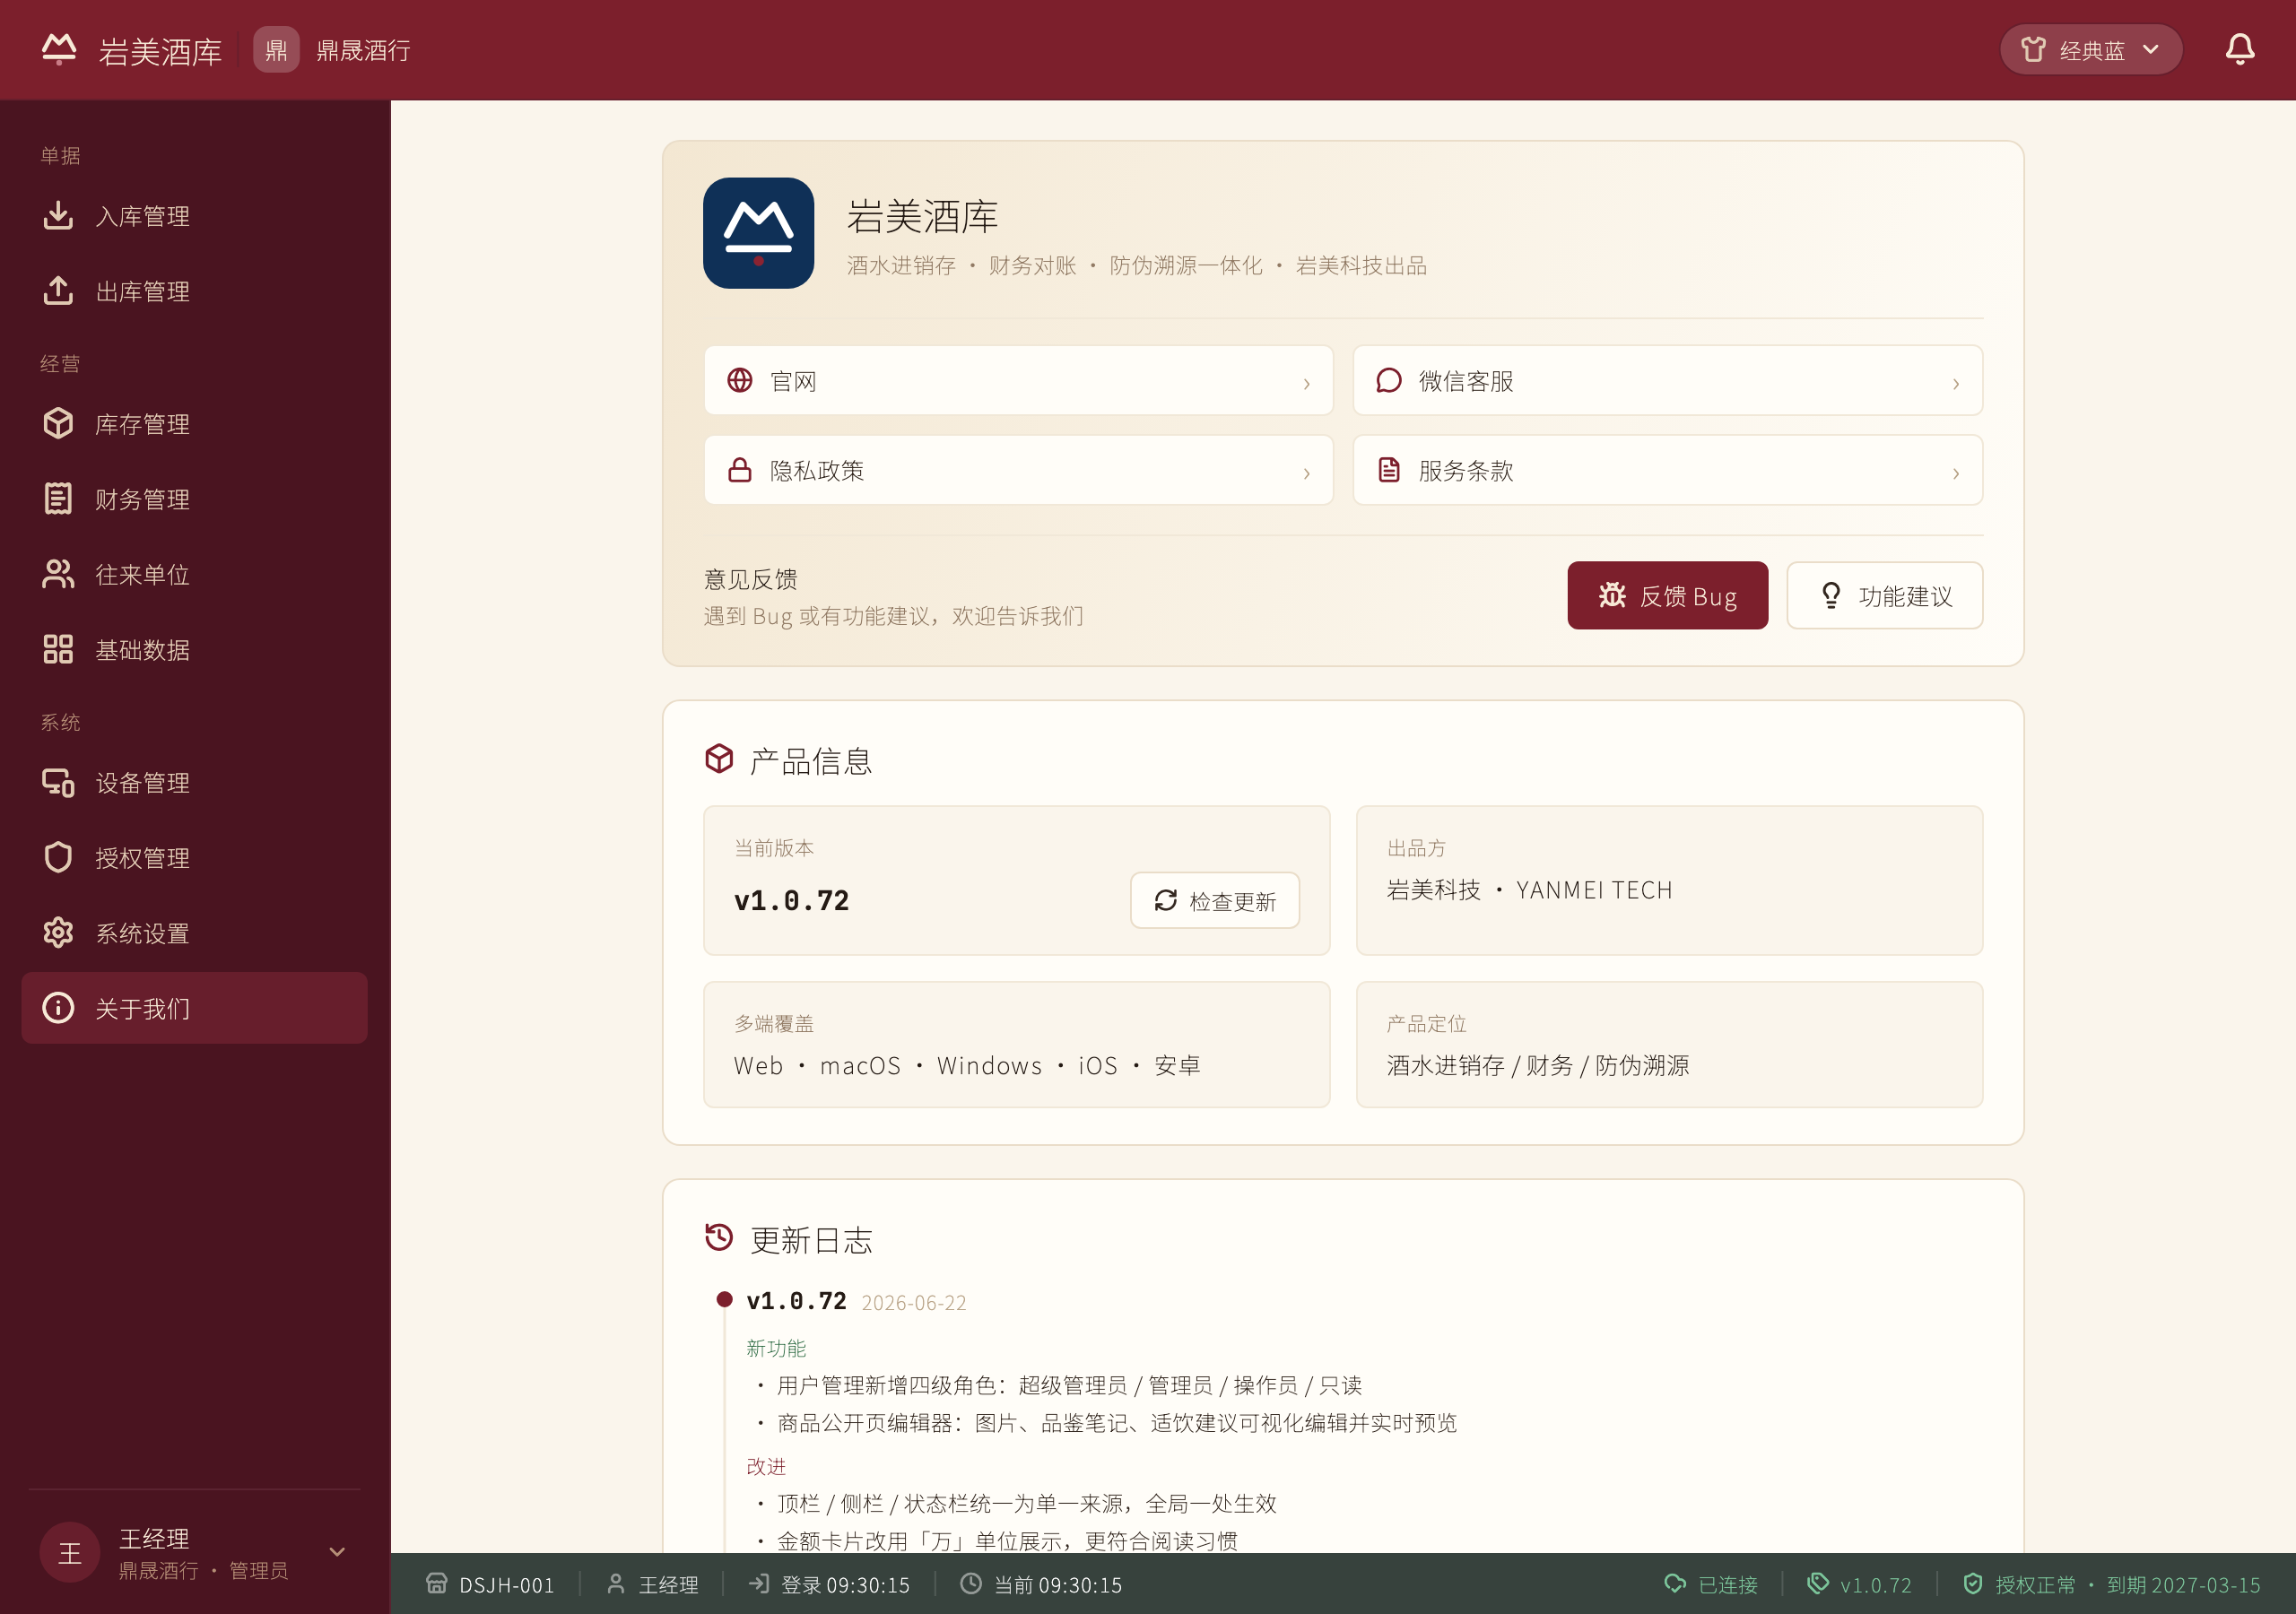Screen dimensions: 2296x1614
Task: Click the 已连接 connection status icon
Action: point(1675,1583)
